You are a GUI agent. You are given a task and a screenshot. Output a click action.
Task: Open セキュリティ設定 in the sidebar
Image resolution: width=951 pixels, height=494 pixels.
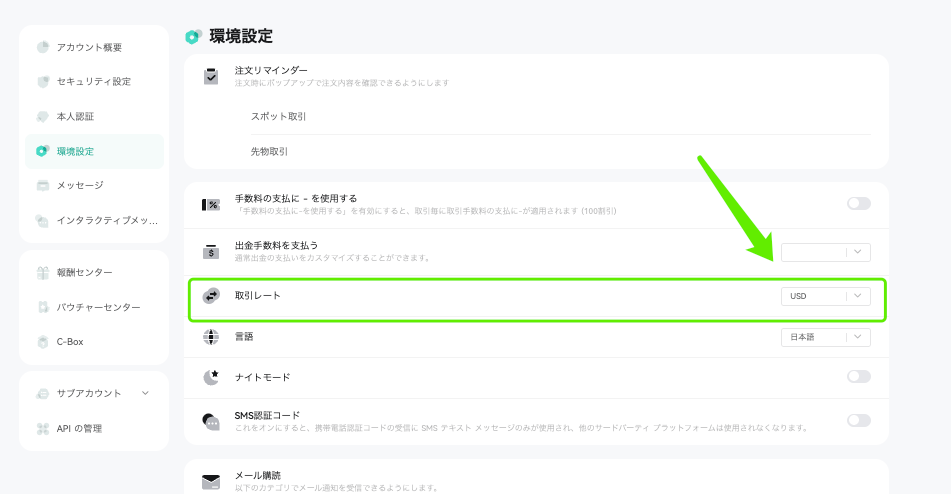pos(94,81)
